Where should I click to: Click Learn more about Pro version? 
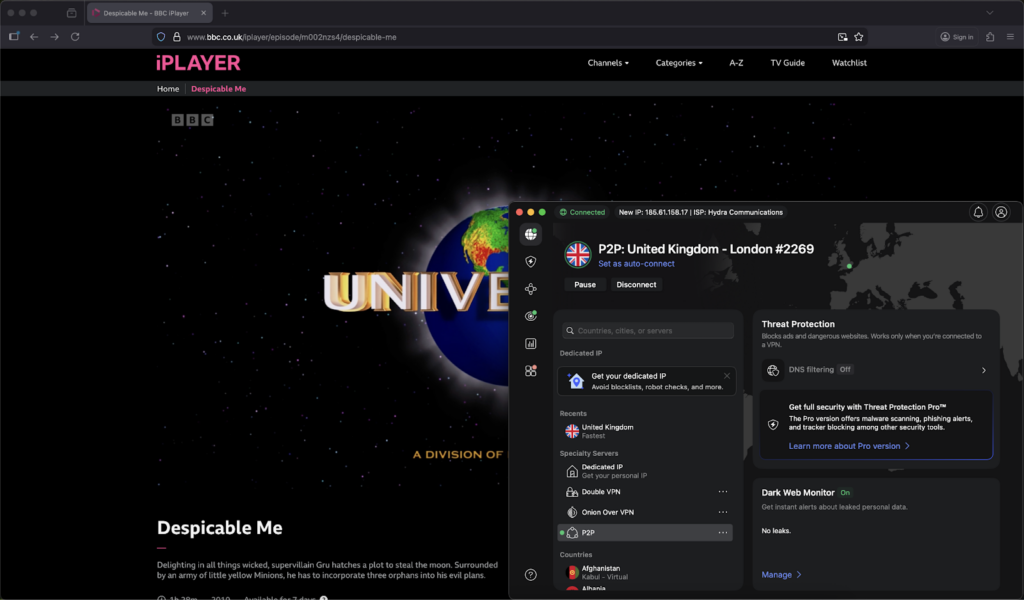pyautogui.click(x=849, y=446)
